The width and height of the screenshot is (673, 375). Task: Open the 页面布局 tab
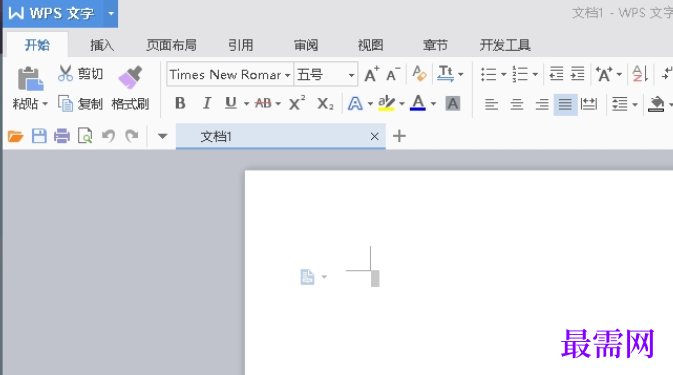click(x=171, y=45)
